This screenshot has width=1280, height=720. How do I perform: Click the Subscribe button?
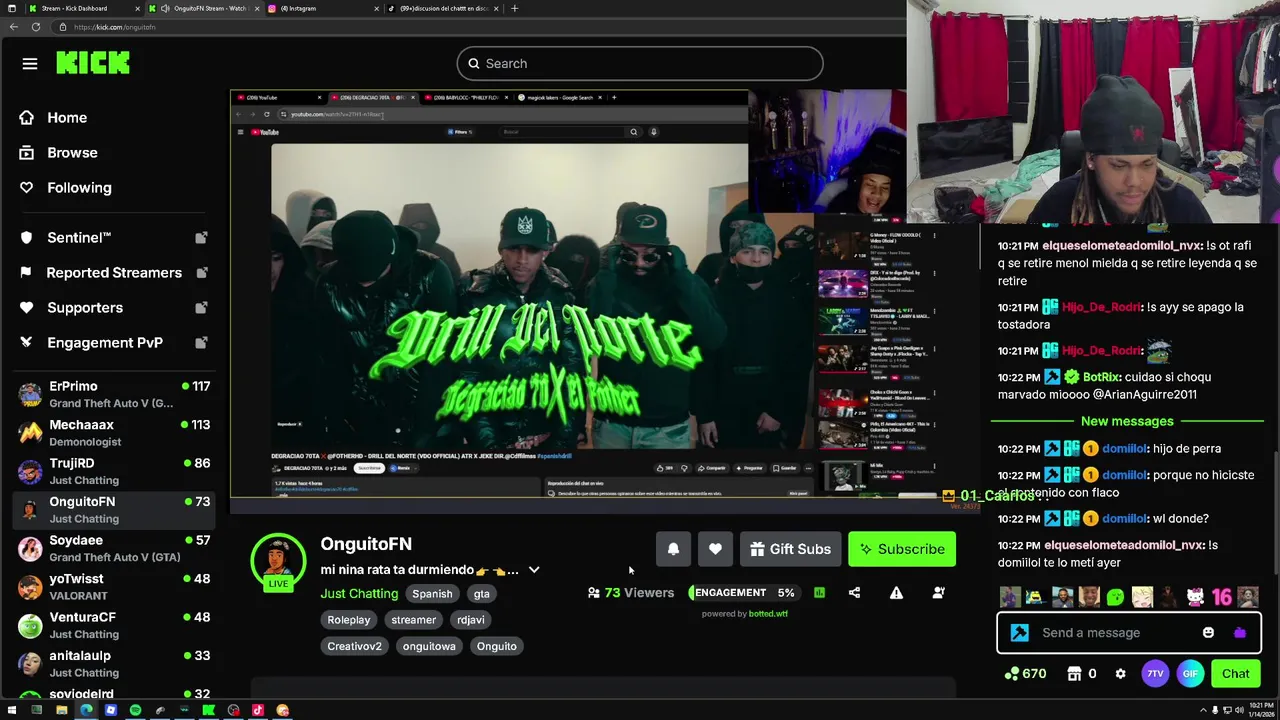click(902, 549)
